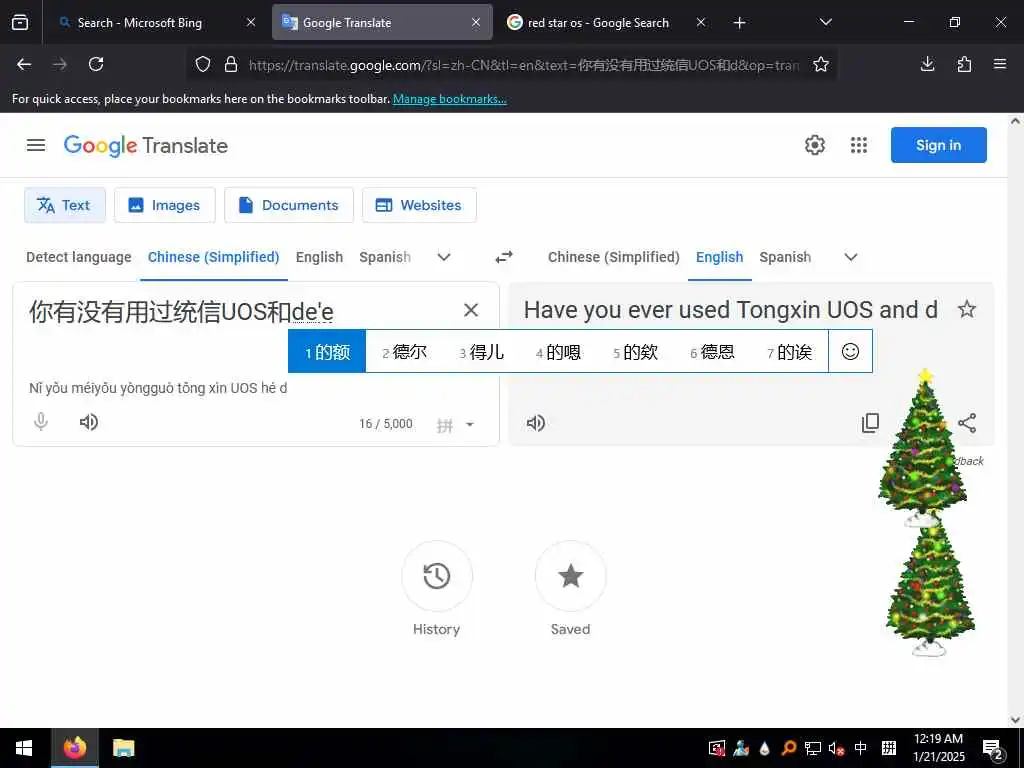
Task: Open Firefox extensions panel
Action: (x=964, y=64)
